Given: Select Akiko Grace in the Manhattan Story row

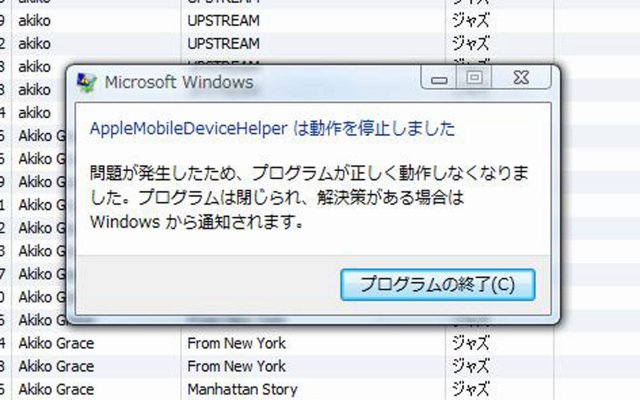Looking at the screenshot, I should tap(56, 389).
